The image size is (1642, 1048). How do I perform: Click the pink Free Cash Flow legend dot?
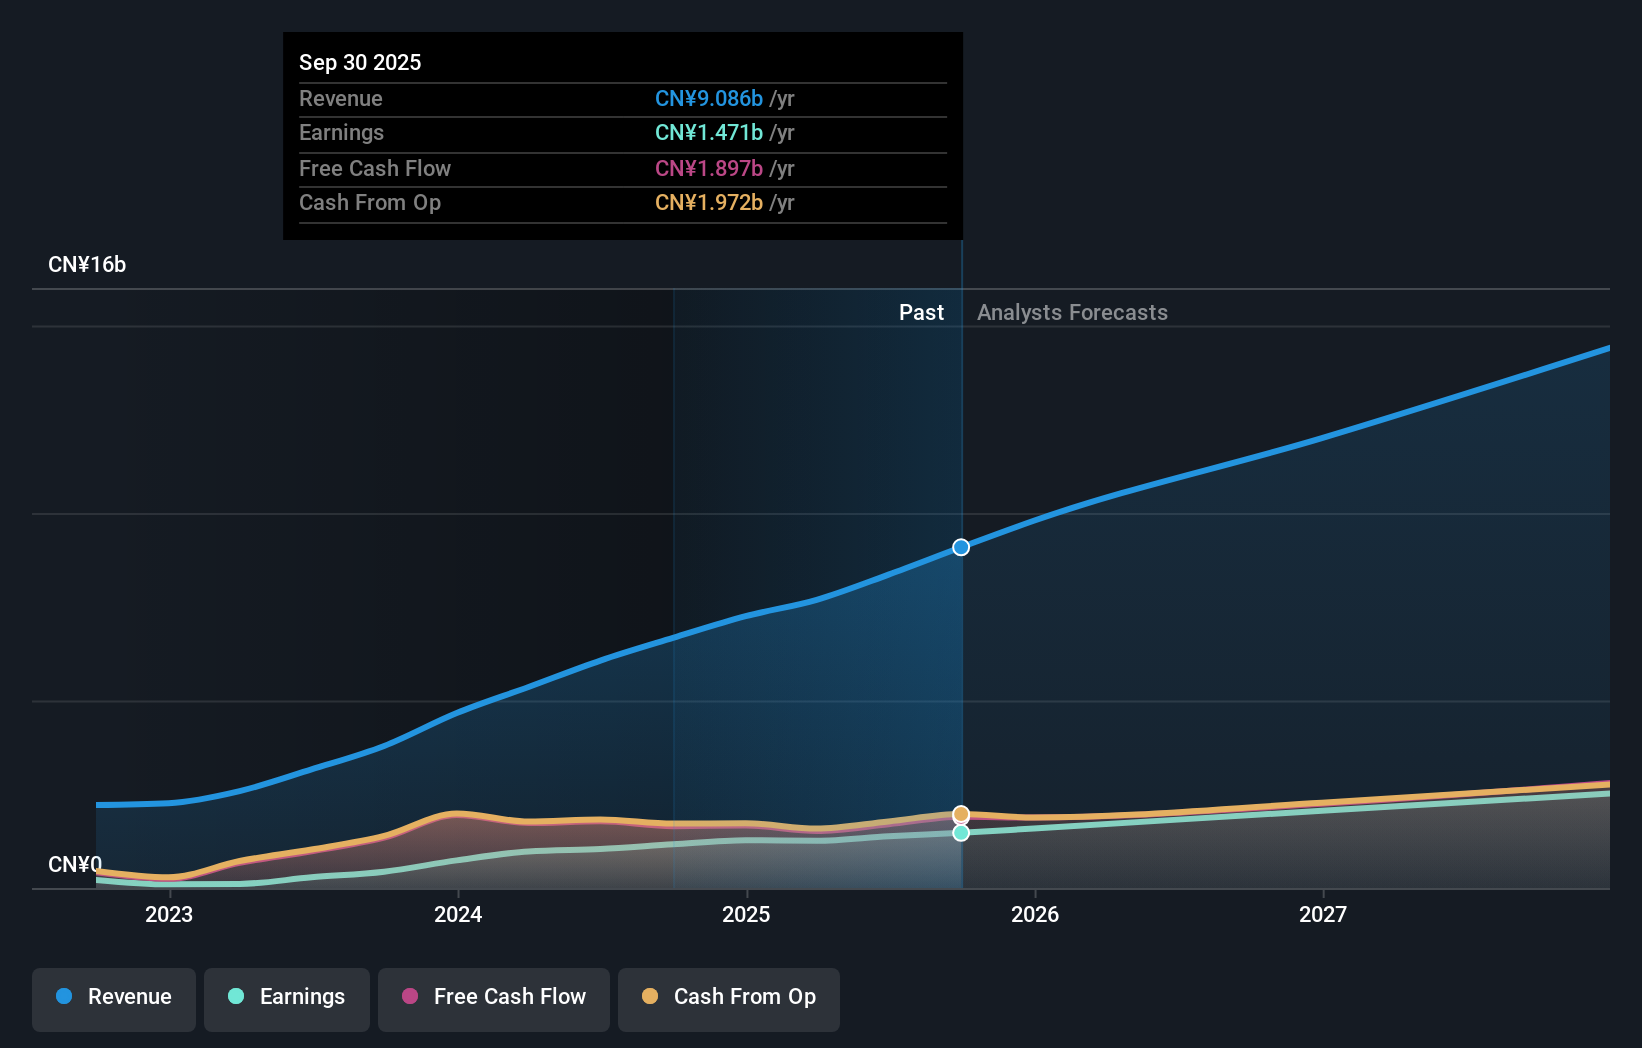tap(409, 997)
